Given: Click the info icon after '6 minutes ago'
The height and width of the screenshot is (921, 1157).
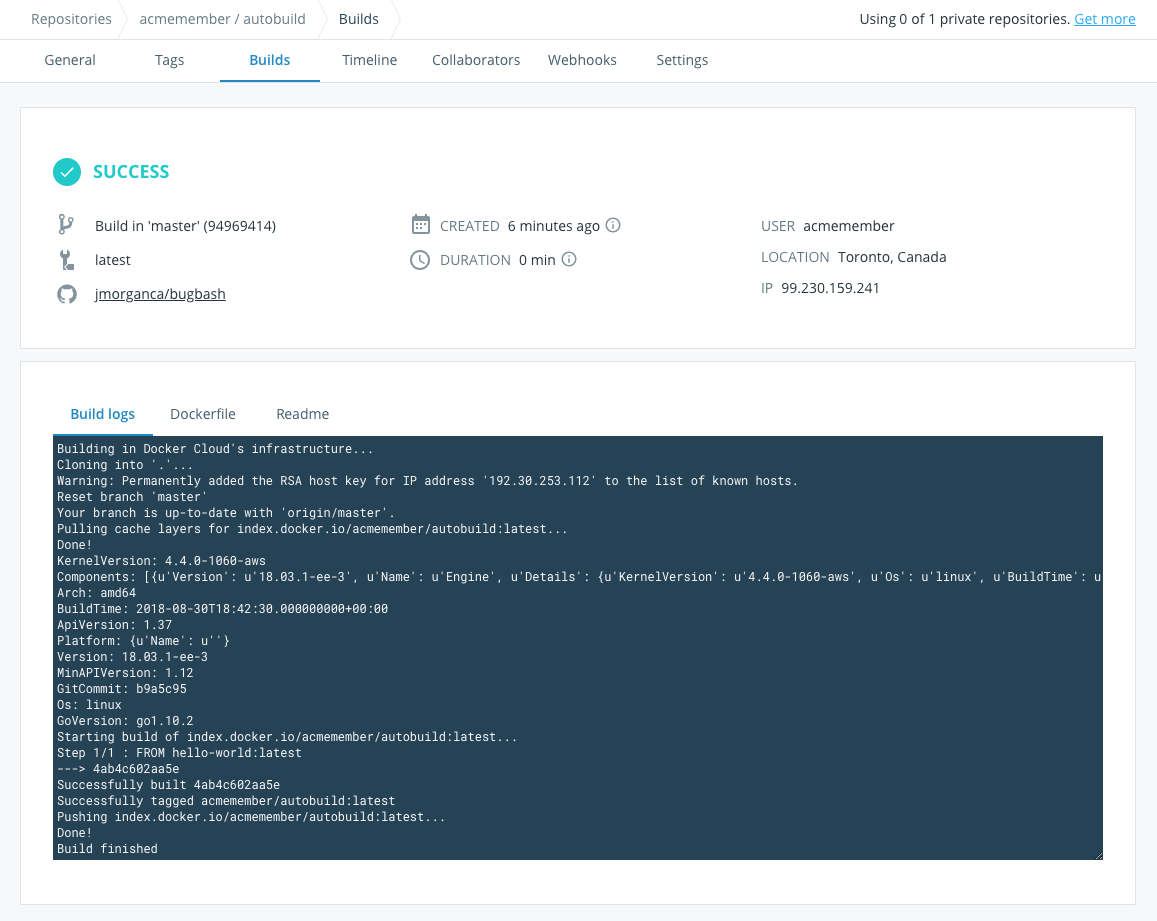Looking at the screenshot, I should (612, 225).
